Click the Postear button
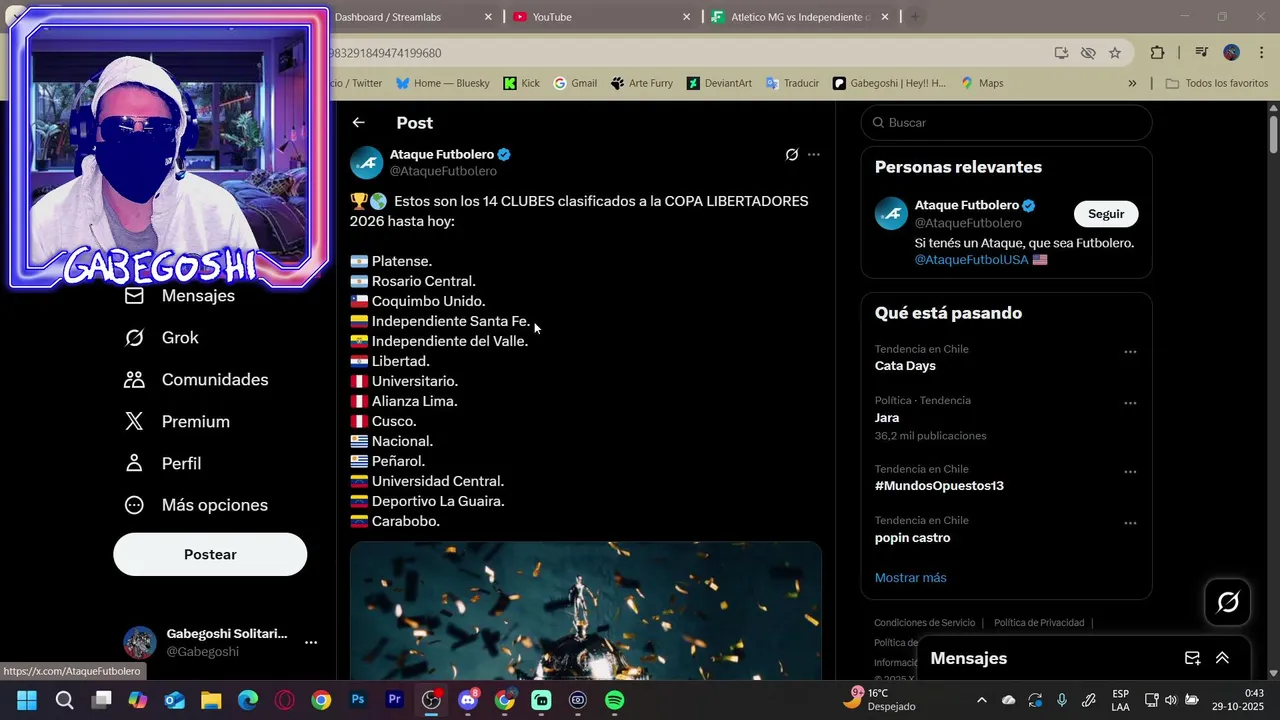The width and height of the screenshot is (1280, 720). (x=210, y=554)
